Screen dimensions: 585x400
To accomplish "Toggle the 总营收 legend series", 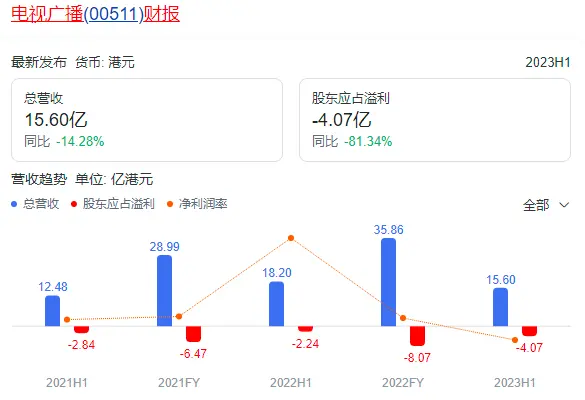I will 35,204.
